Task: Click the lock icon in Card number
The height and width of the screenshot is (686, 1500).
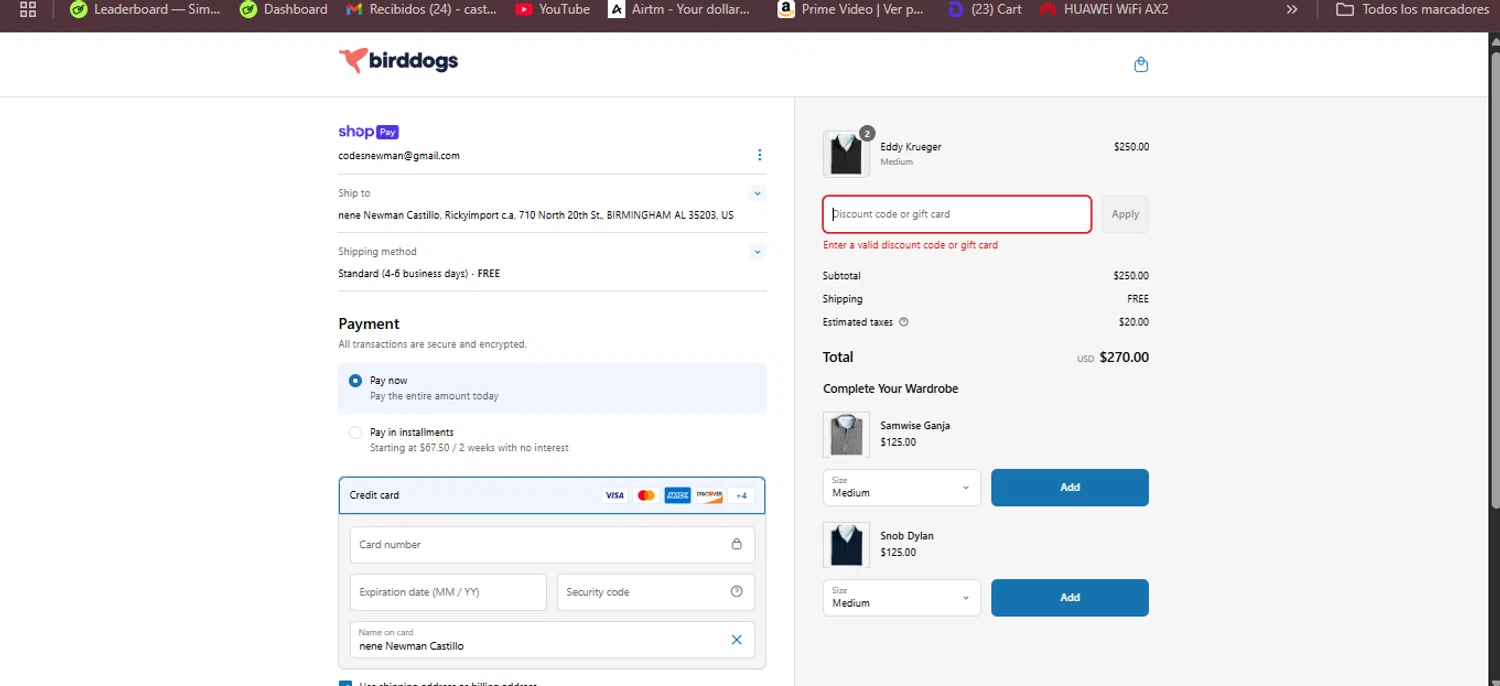Action: pyautogui.click(x=736, y=545)
